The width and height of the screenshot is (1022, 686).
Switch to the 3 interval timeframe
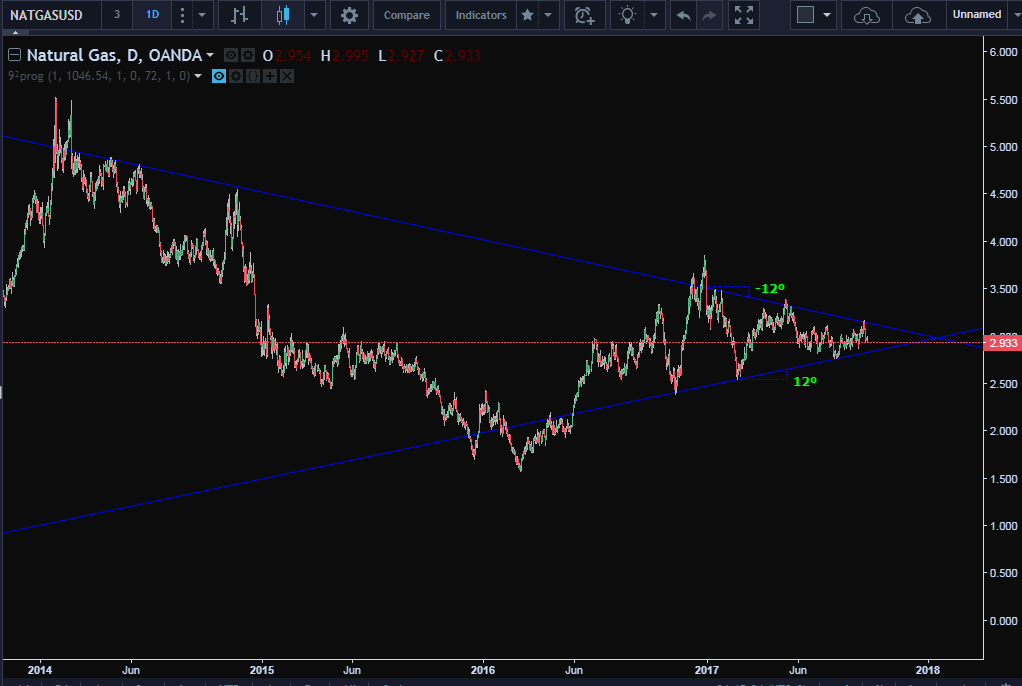point(117,15)
